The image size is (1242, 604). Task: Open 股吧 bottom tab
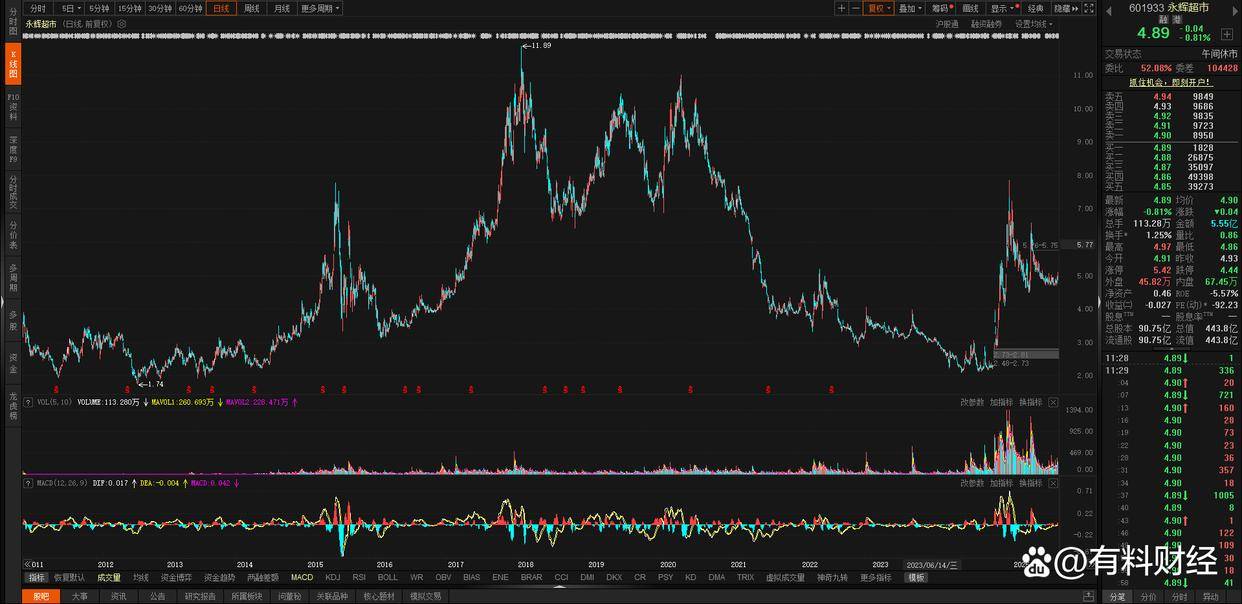[x=40, y=596]
